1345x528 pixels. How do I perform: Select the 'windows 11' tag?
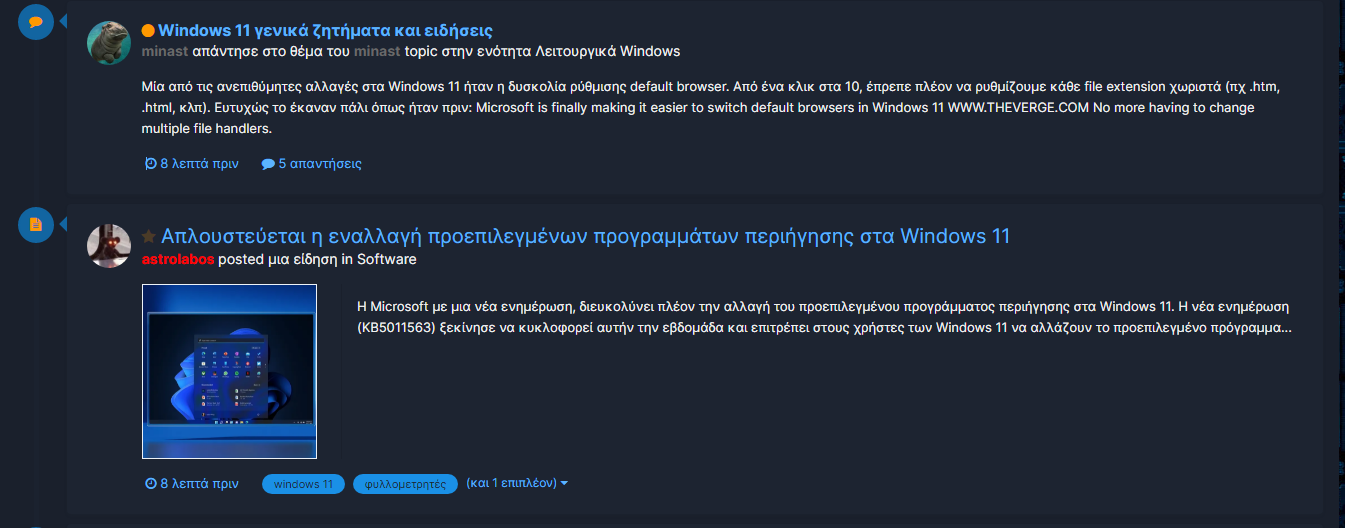303,484
